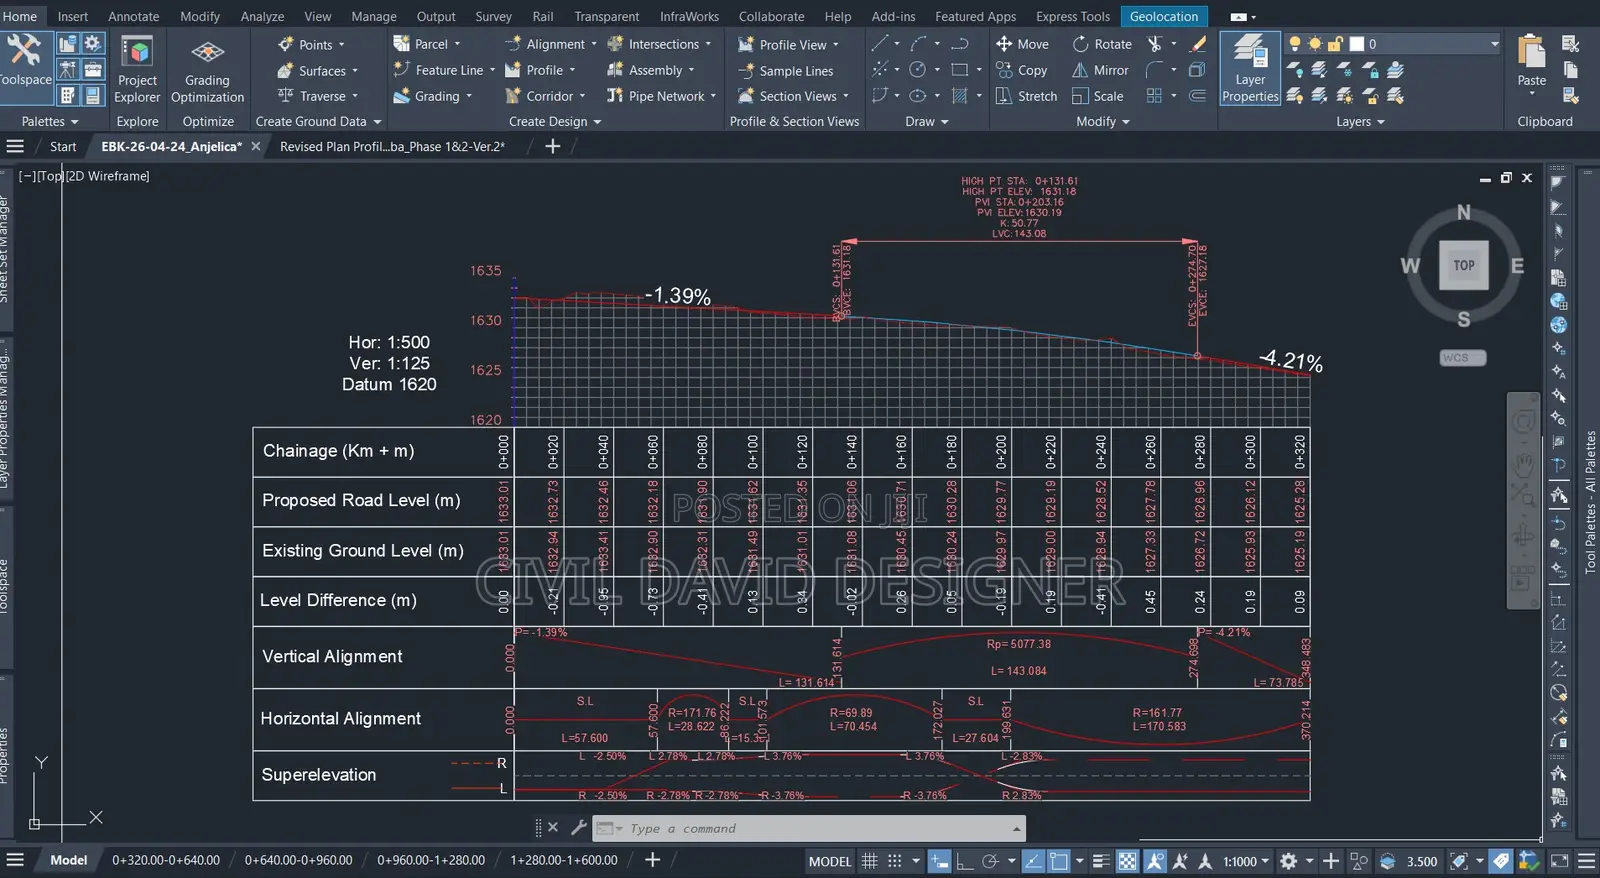Open the Survey ribbon tab
1600x878 pixels.
point(493,16)
